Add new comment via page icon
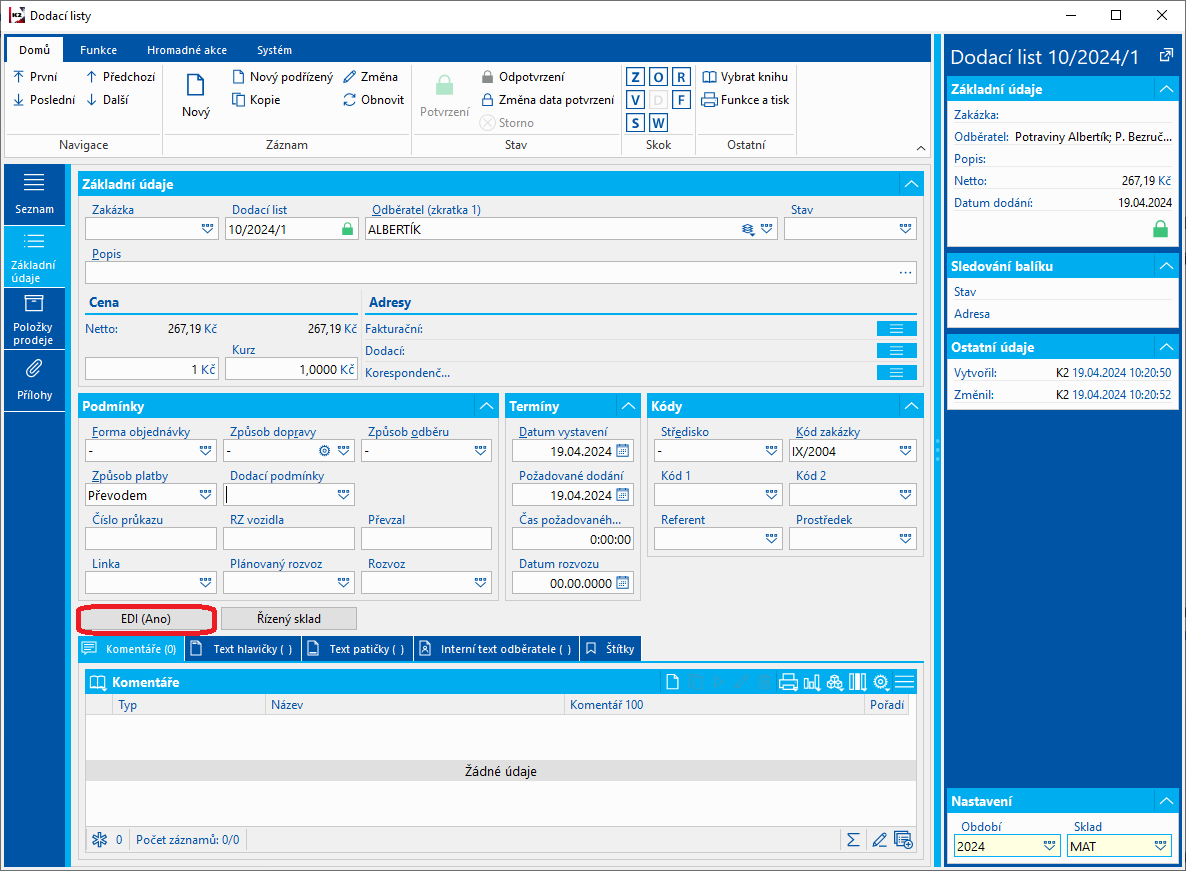Screen dimensions: 1186x871 click(x=672, y=682)
